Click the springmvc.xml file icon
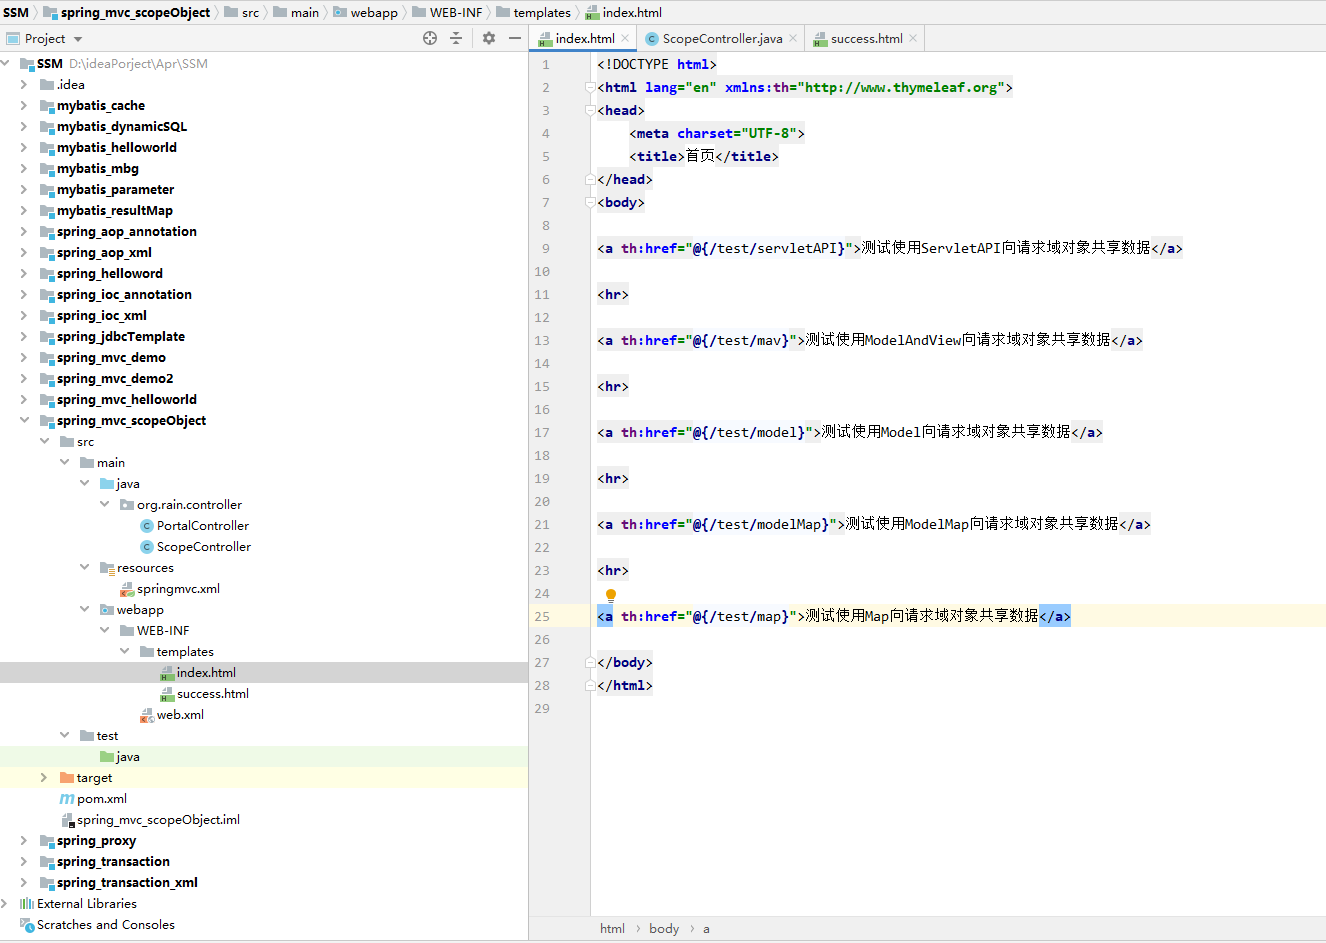 pyautogui.click(x=127, y=589)
